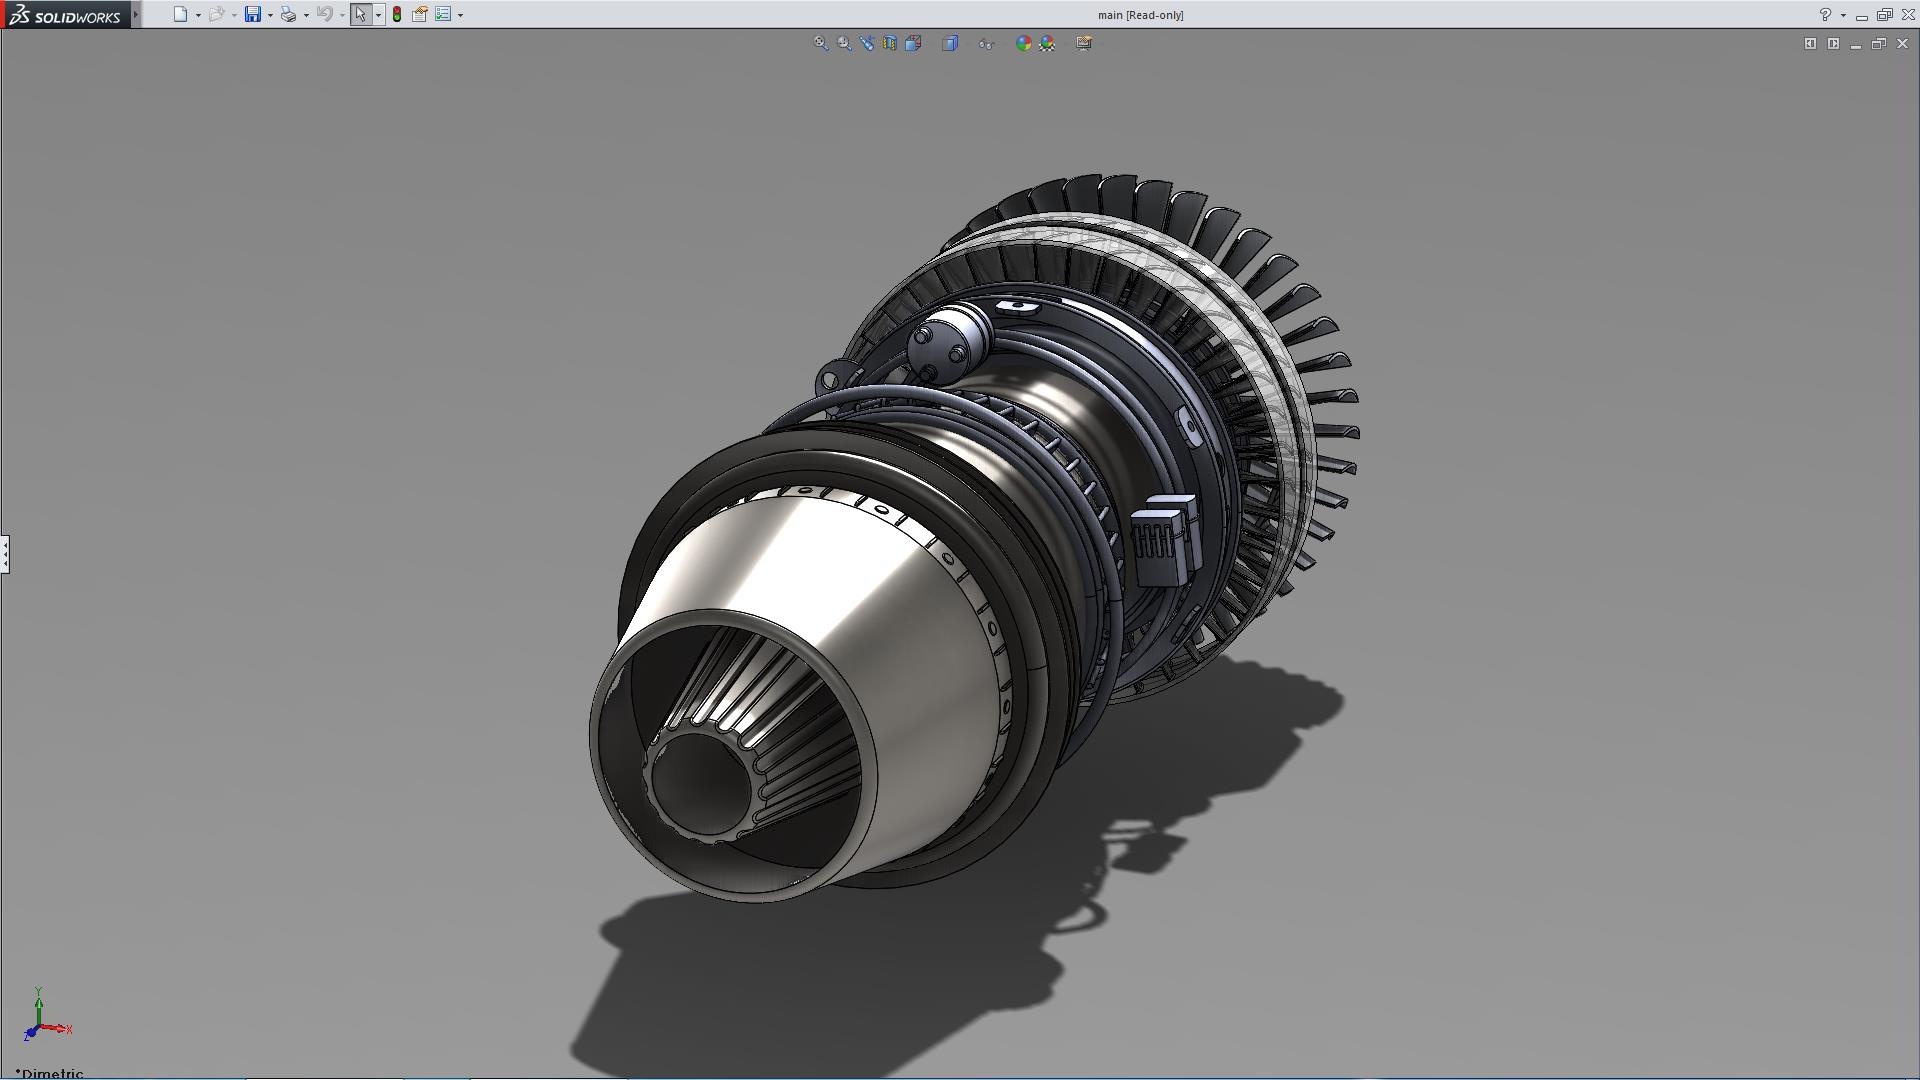Click the Zoom to Area icon
This screenshot has width=1920, height=1080.
point(845,43)
